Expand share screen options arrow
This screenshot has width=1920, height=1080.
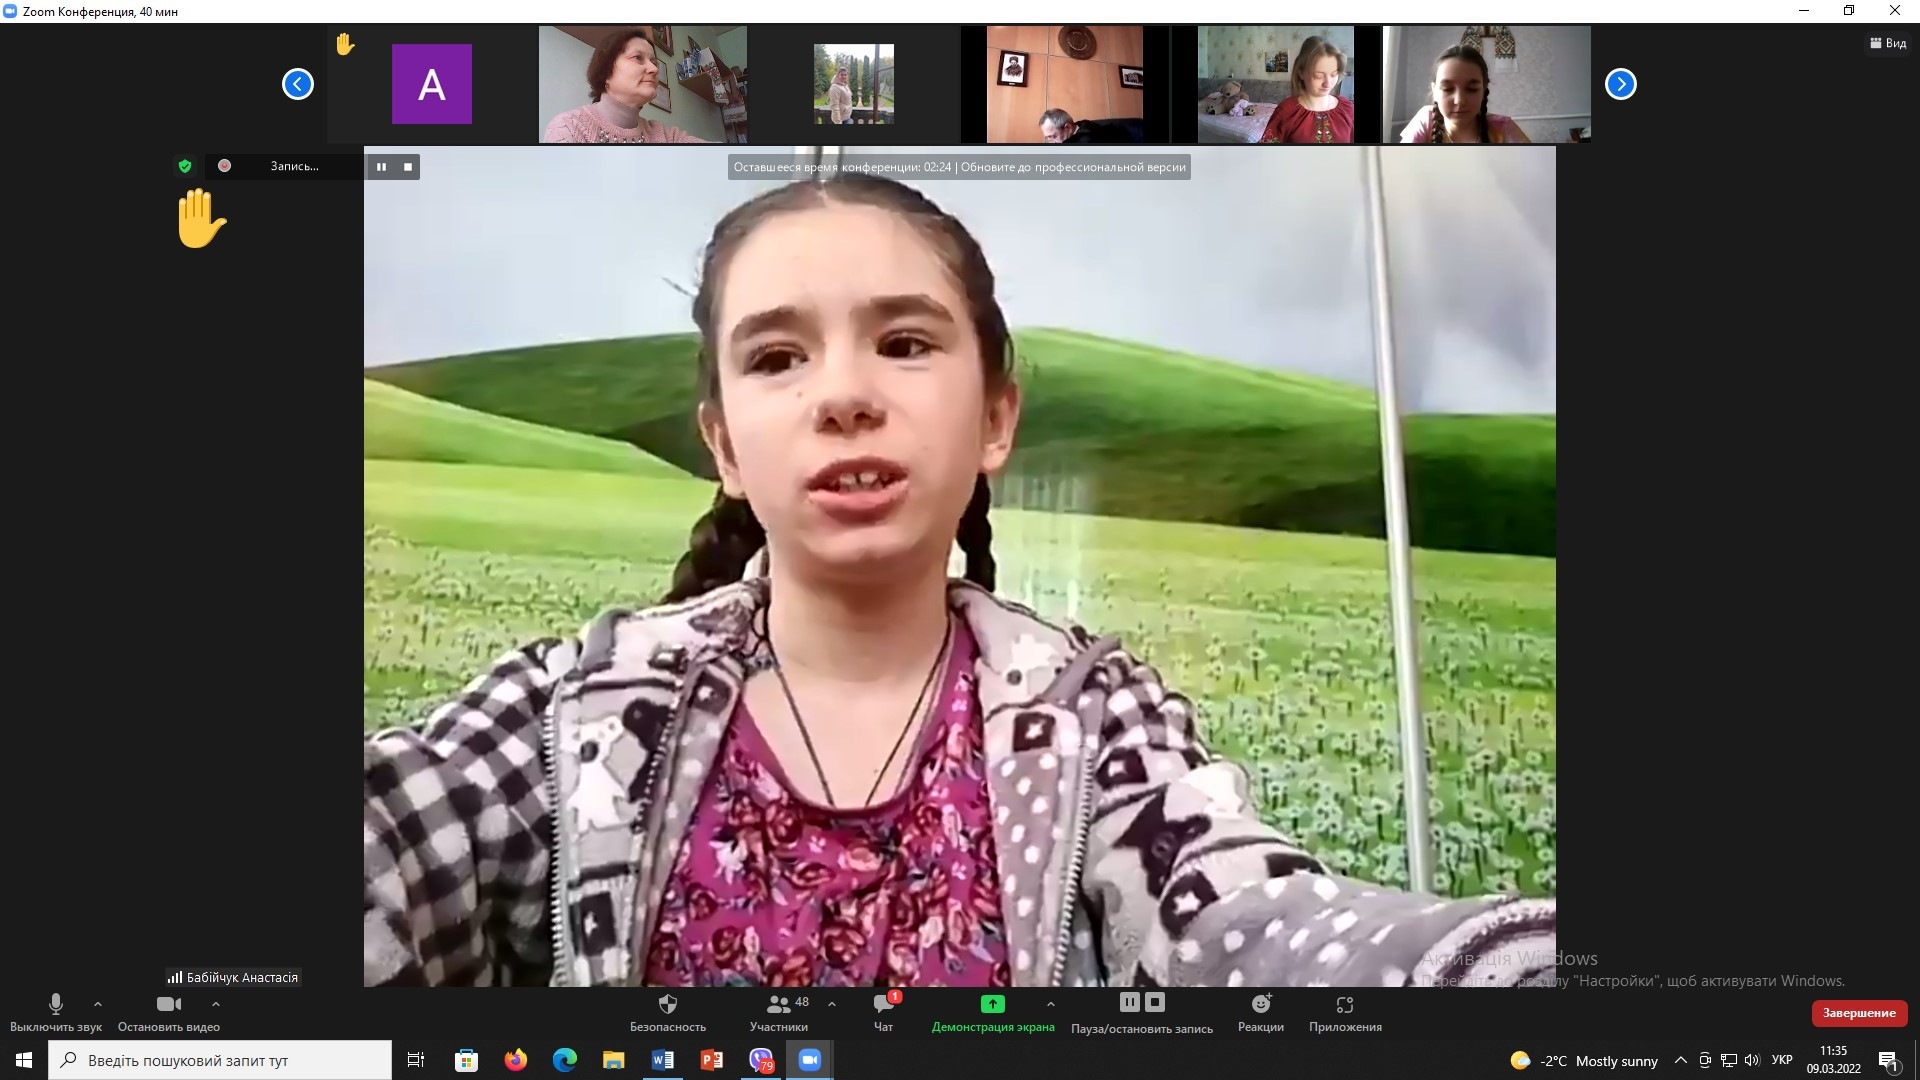(x=1050, y=1003)
